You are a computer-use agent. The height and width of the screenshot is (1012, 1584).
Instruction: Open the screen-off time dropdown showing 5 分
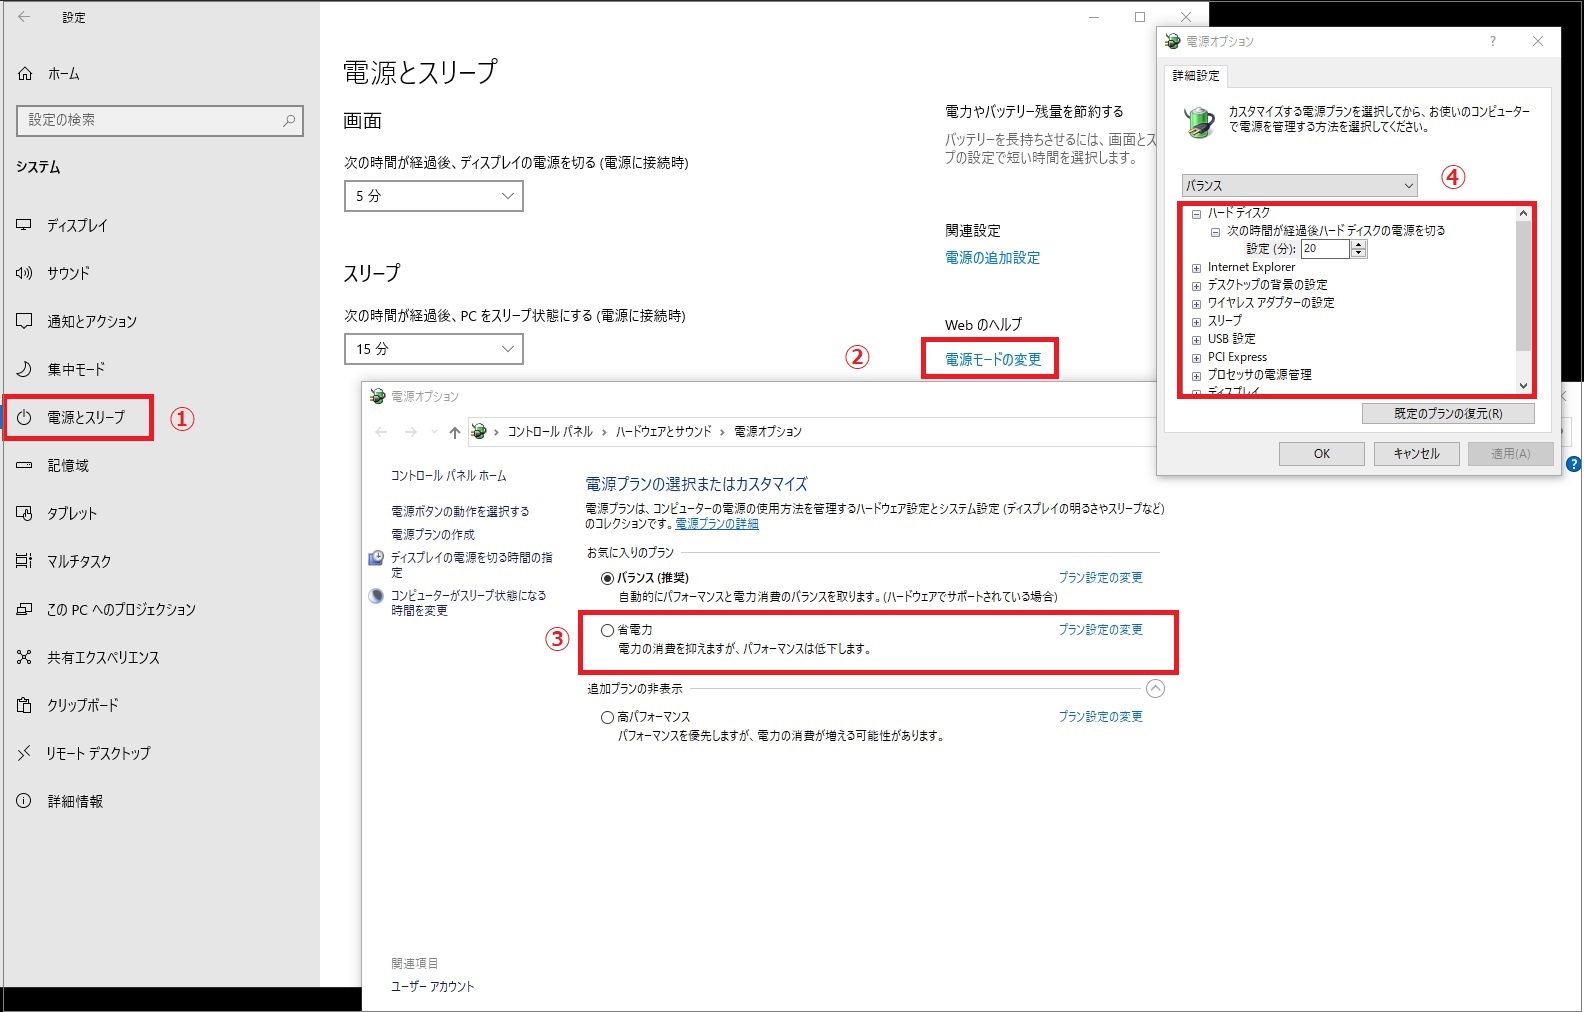click(433, 196)
